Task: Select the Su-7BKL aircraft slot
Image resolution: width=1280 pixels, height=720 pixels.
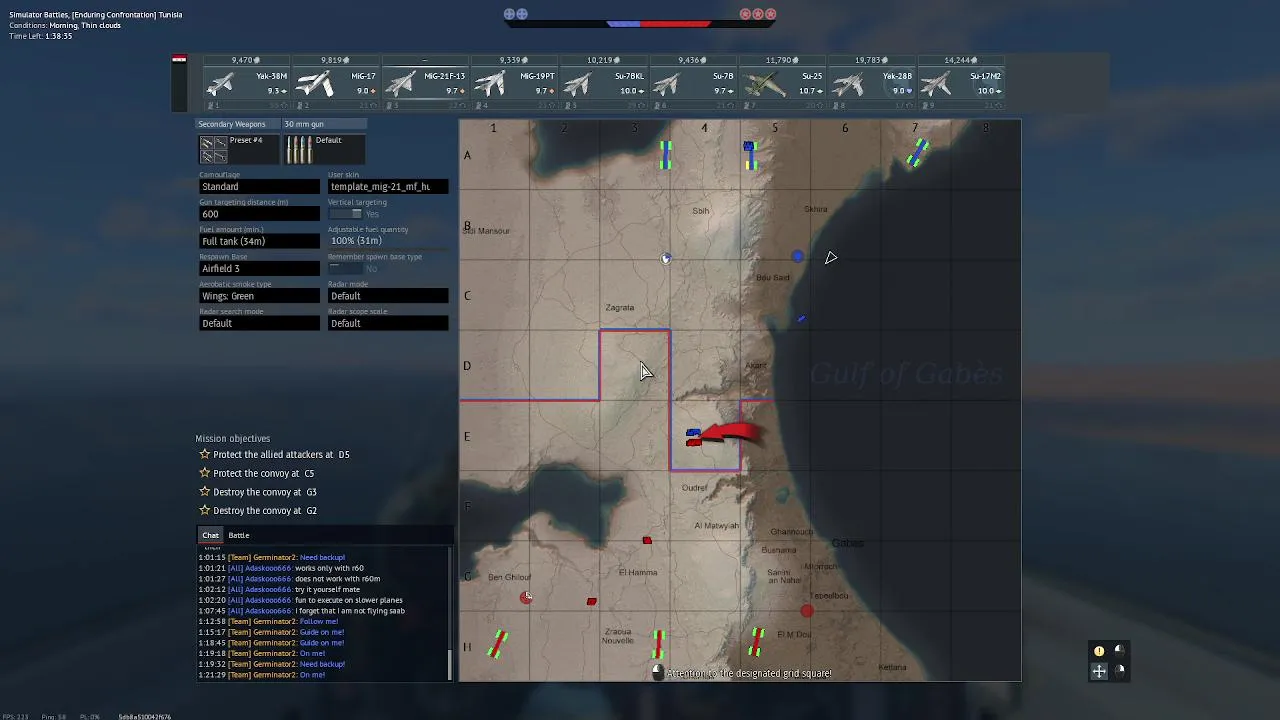Action: pyautogui.click(x=603, y=83)
